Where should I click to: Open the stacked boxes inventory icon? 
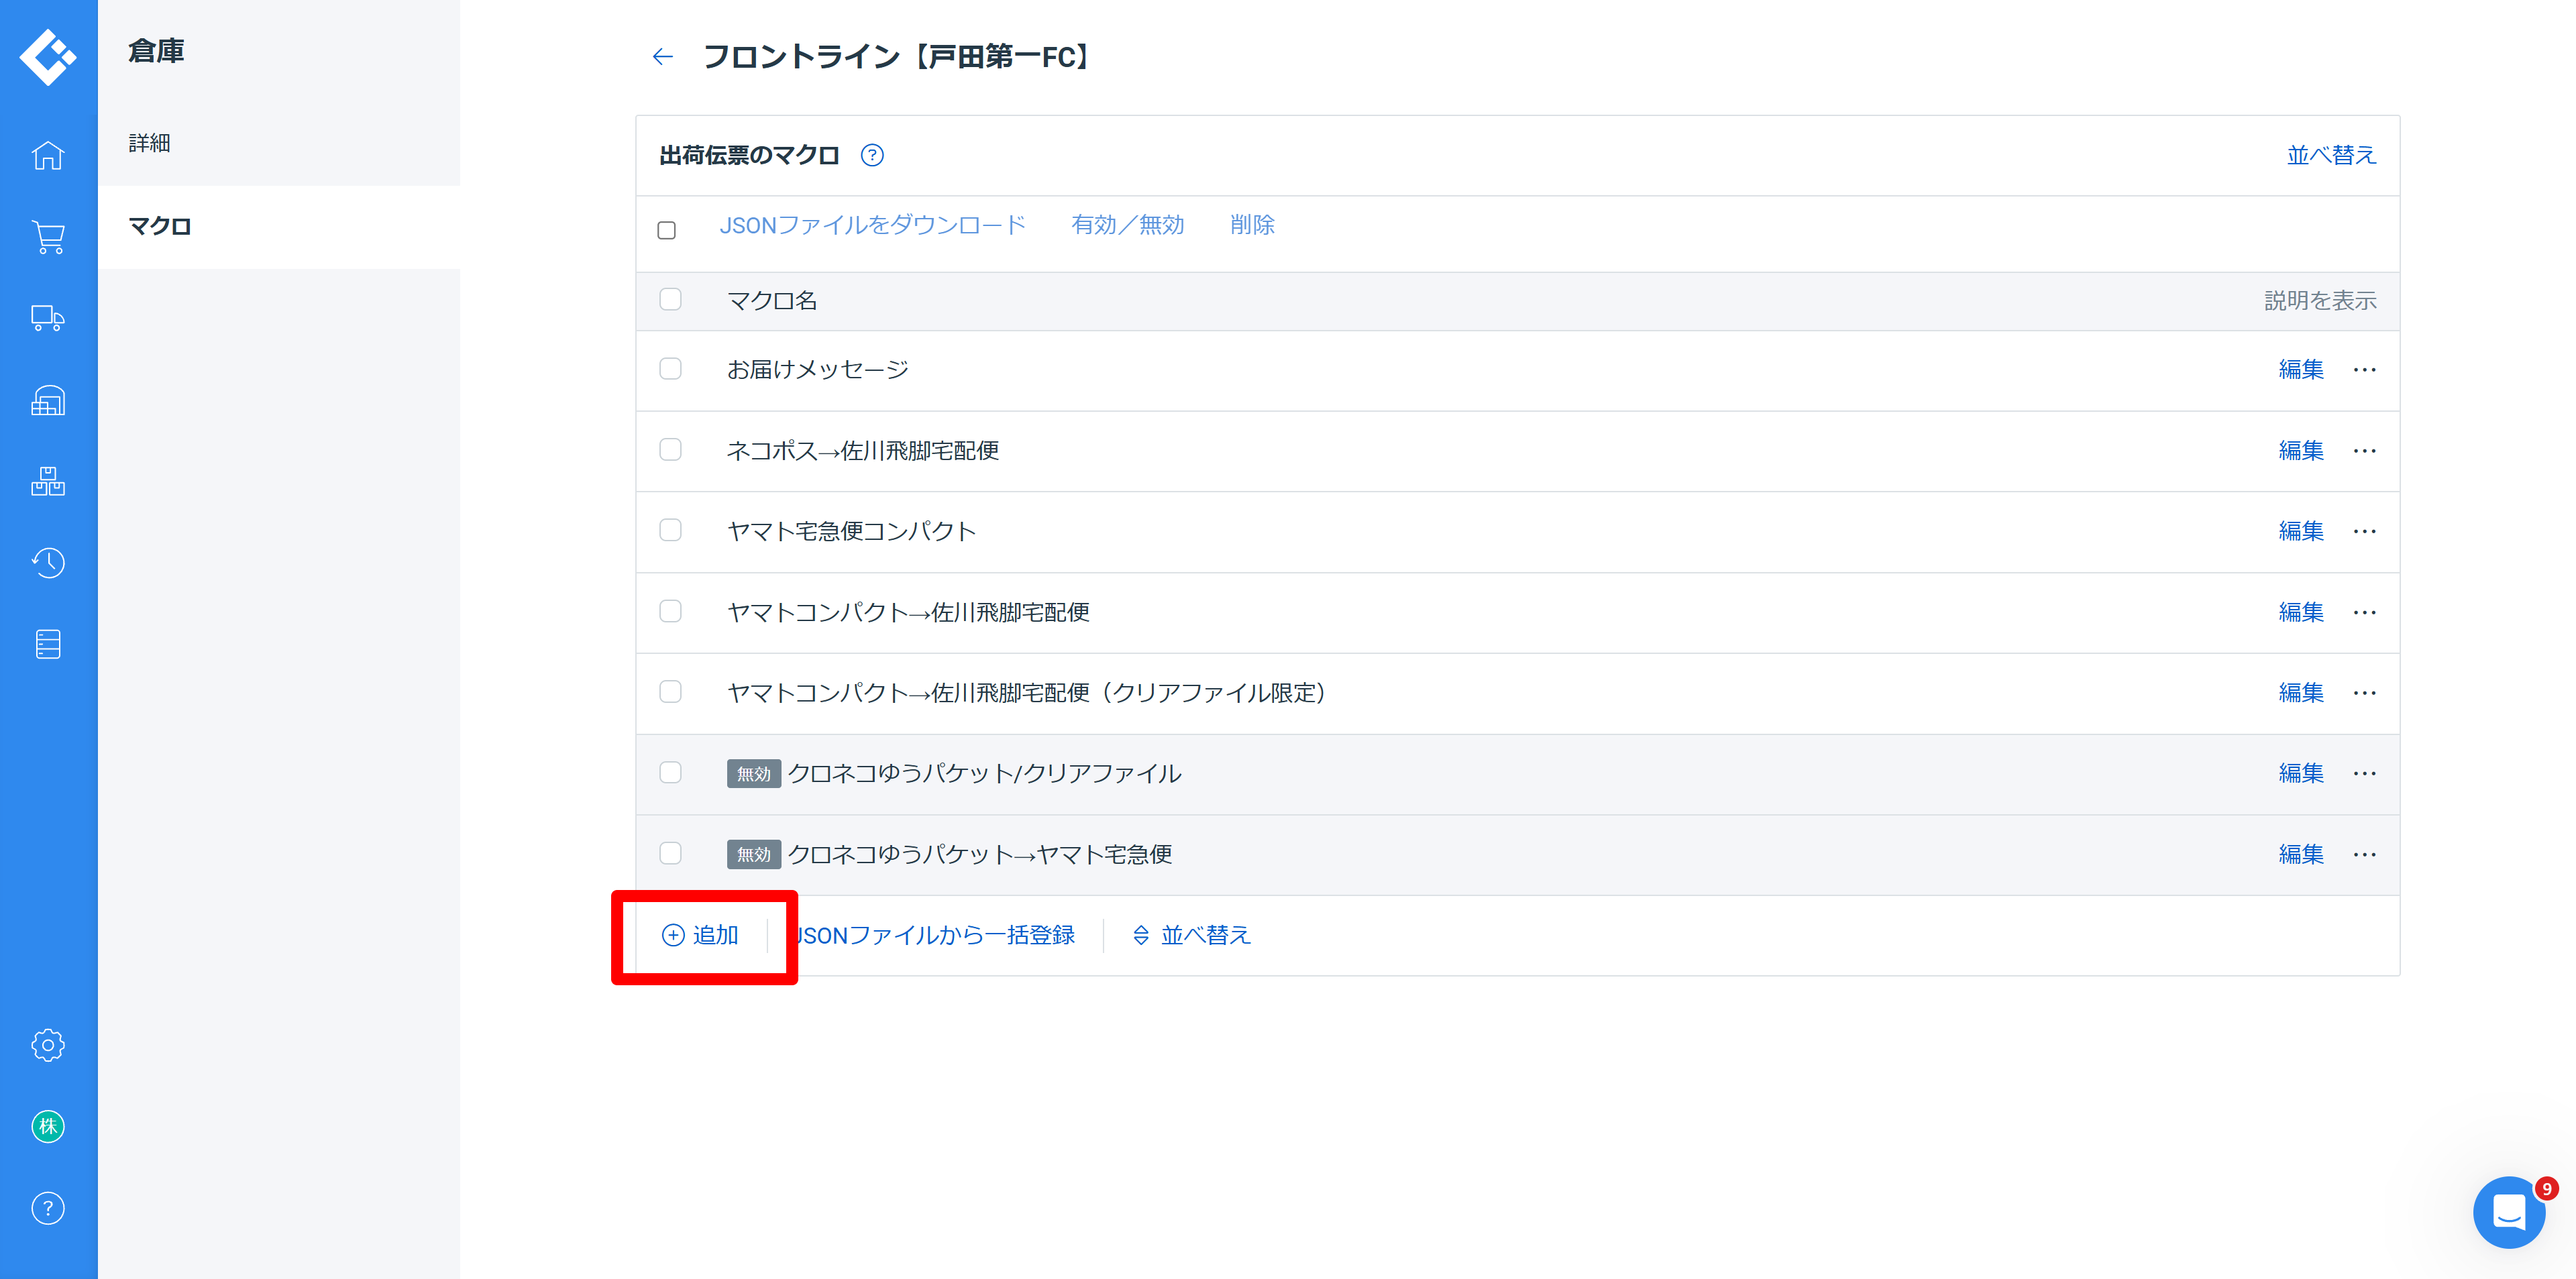(x=48, y=481)
